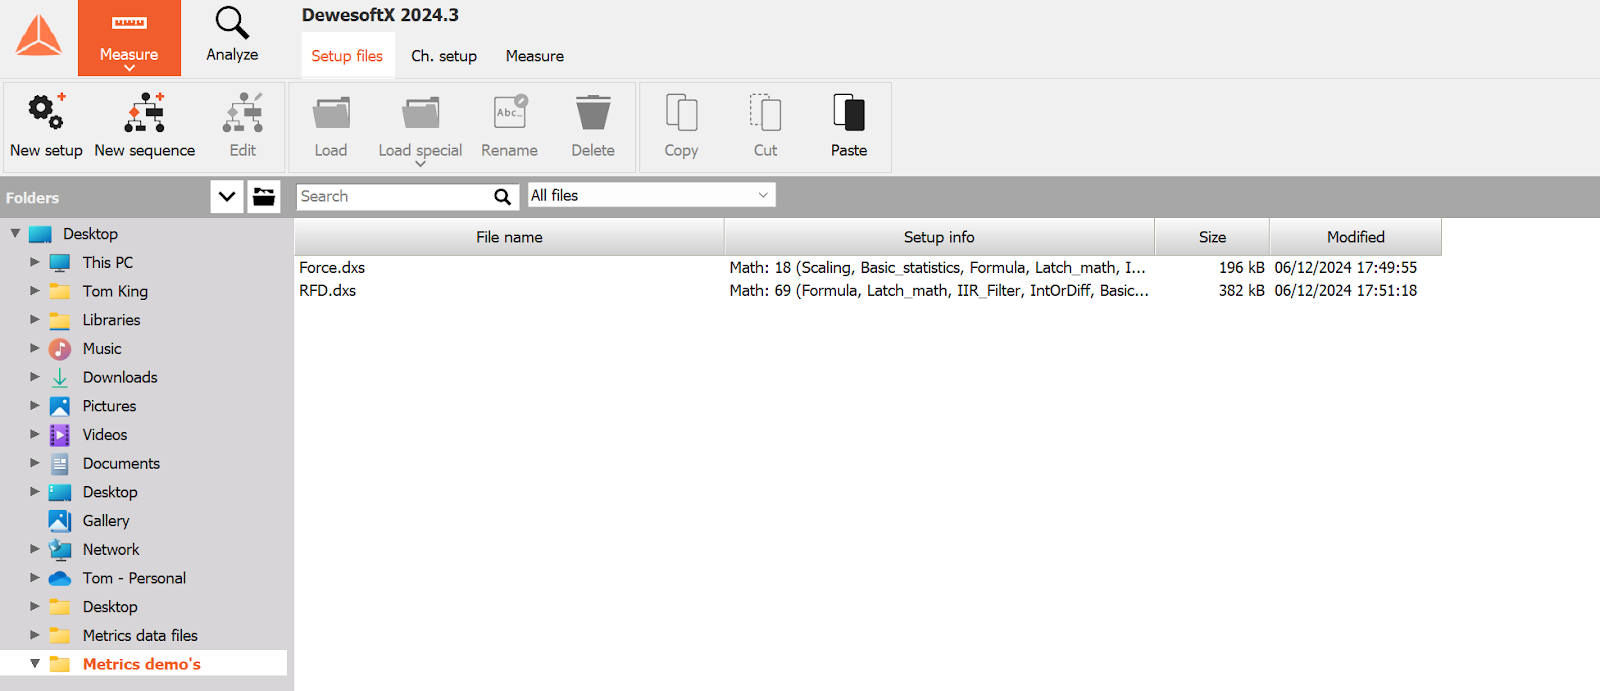Open the Measure mode button
The image size is (1600, 691).
(x=129, y=38)
